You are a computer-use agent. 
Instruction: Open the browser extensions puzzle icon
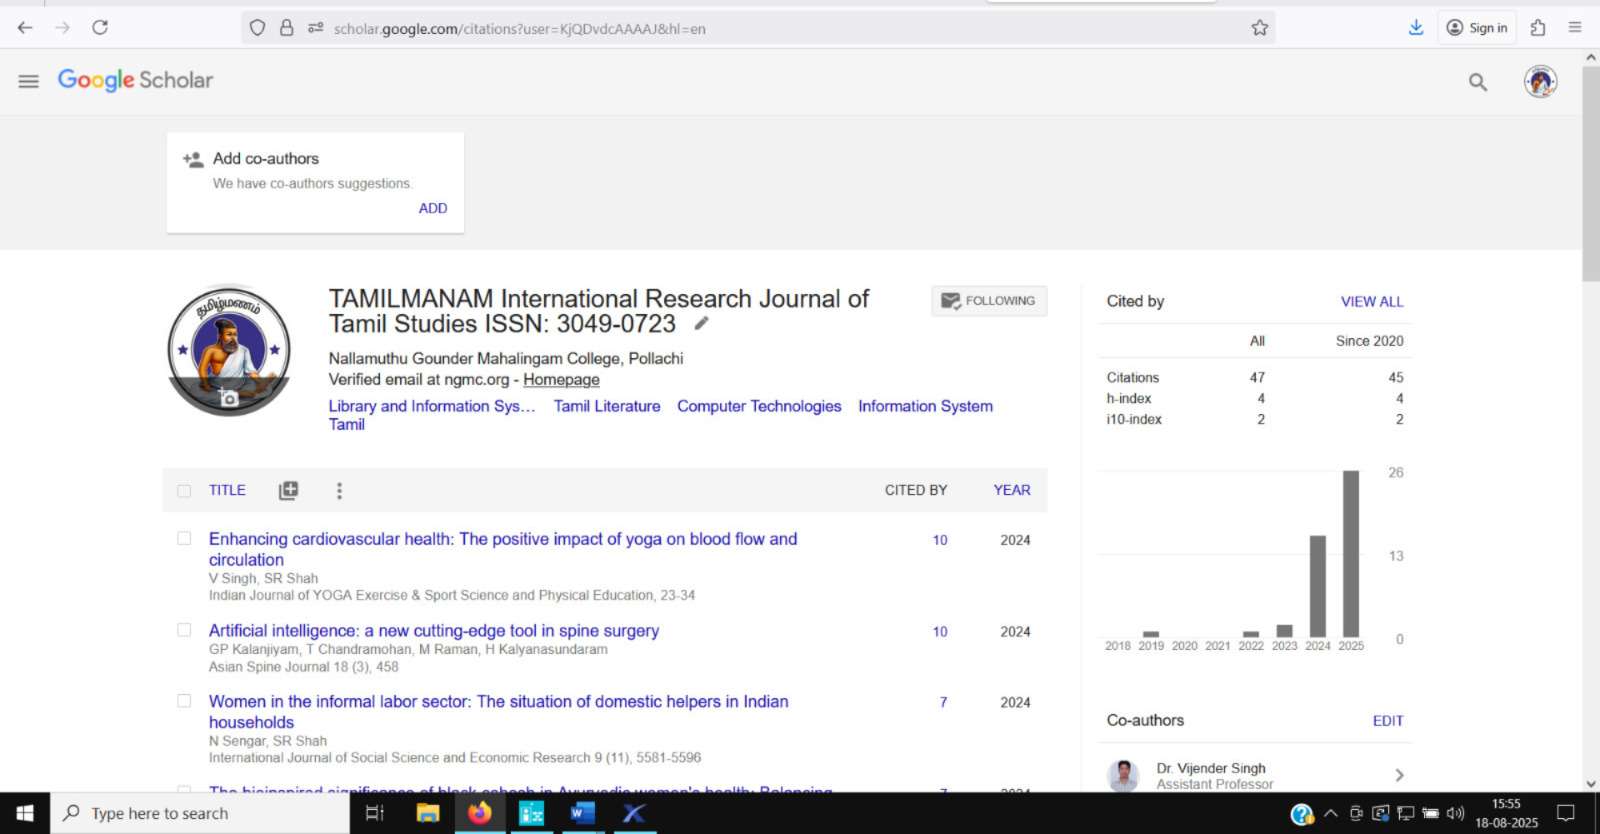(x=1538, y=28)
